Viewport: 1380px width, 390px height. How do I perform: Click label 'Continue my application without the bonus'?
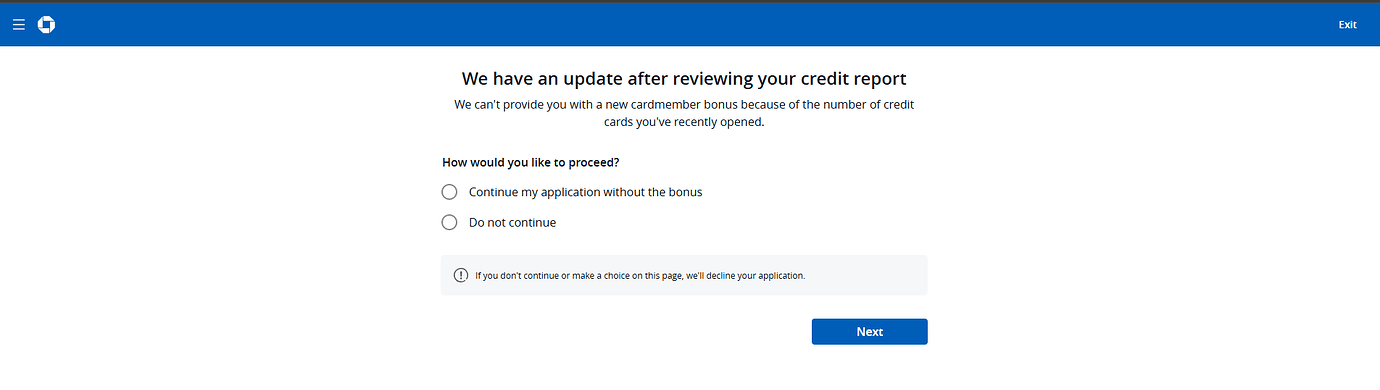click(585, 192)
